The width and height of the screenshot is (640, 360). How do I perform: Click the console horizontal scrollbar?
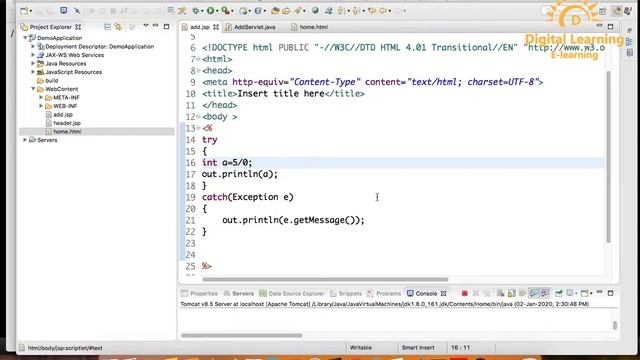pos(242,336)
